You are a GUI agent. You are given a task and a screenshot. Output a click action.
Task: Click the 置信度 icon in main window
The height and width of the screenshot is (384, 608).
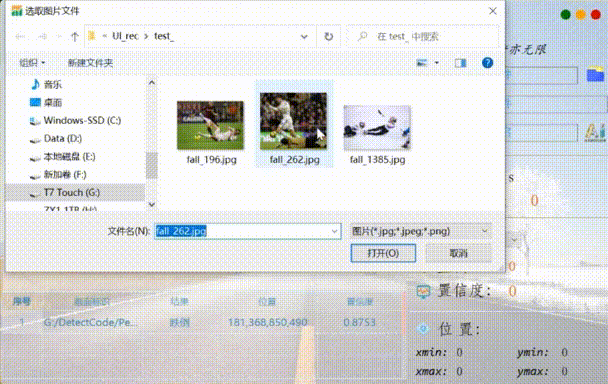coord(423,291)
